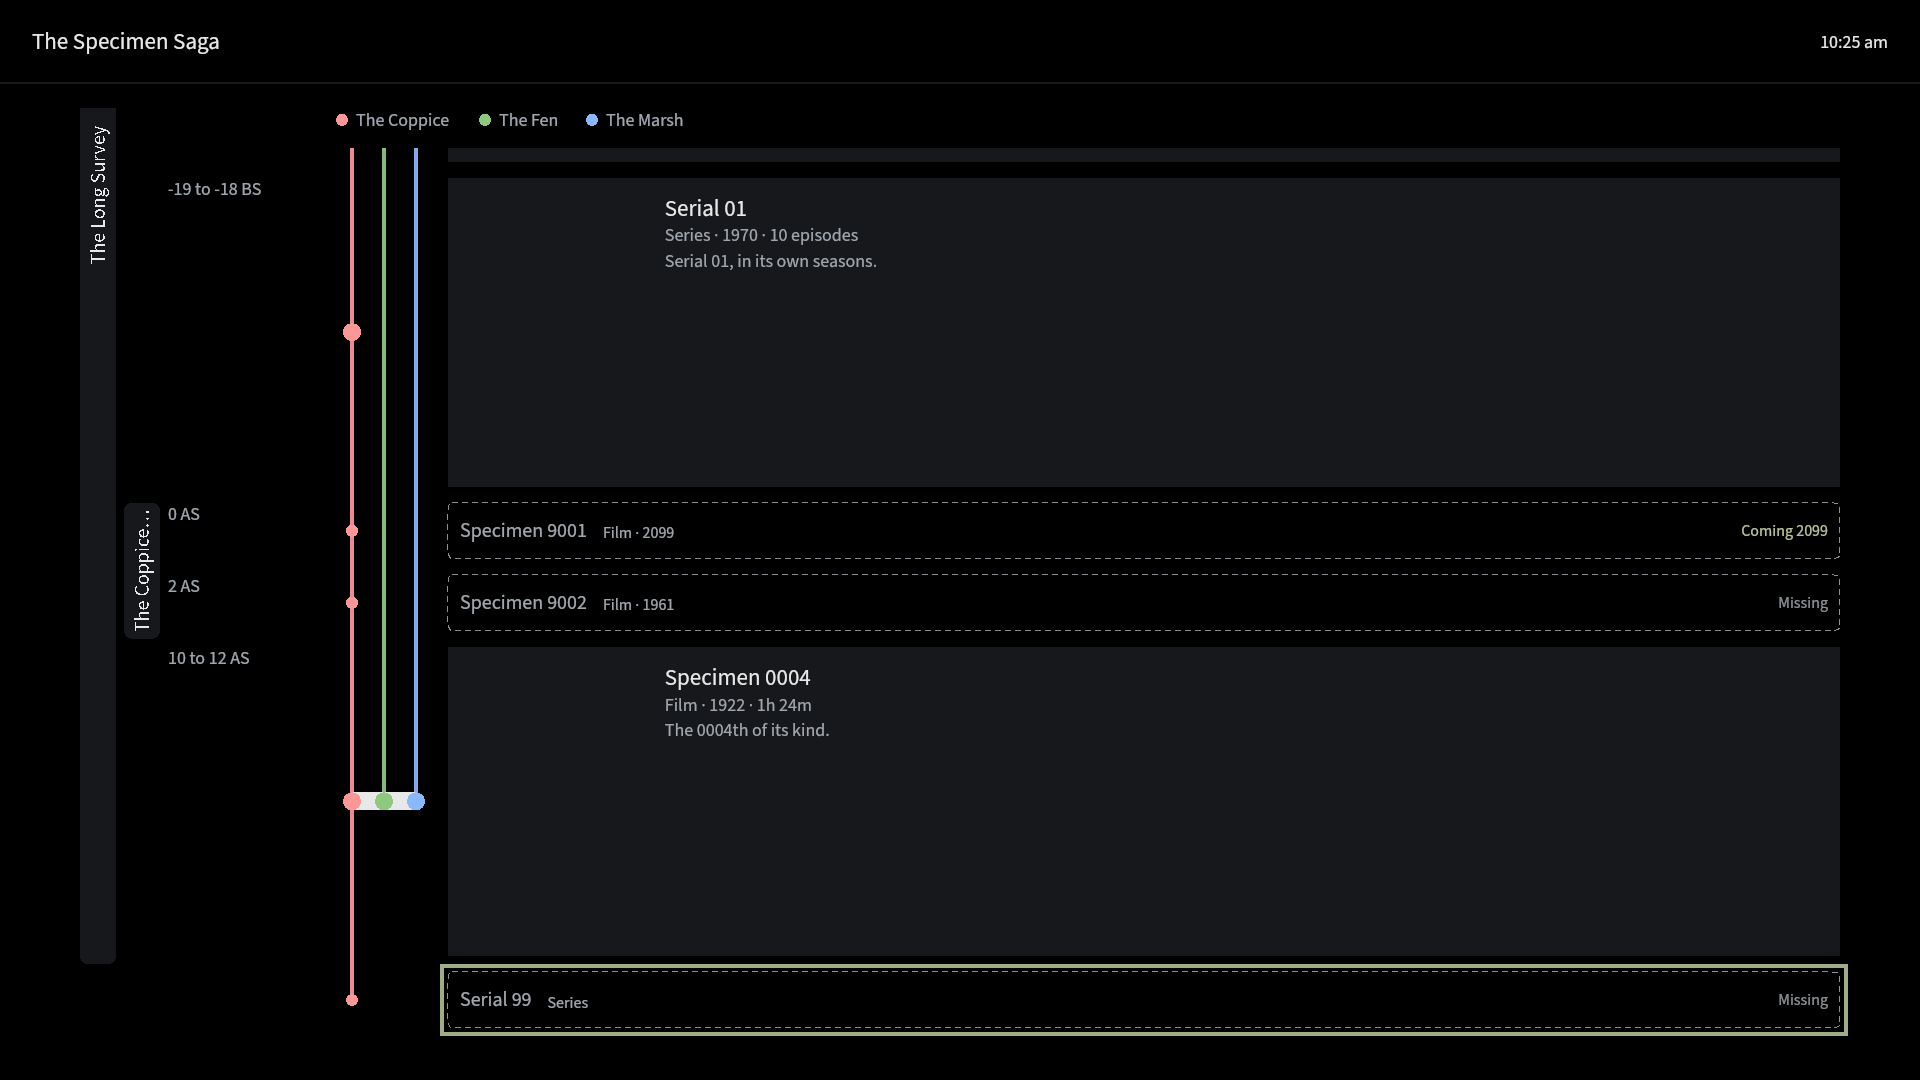Click The Long Survey era bar
Image resolution: width=1920 pixels, height=1080 pixels.
pyautogui.click(x=98, y=536)
